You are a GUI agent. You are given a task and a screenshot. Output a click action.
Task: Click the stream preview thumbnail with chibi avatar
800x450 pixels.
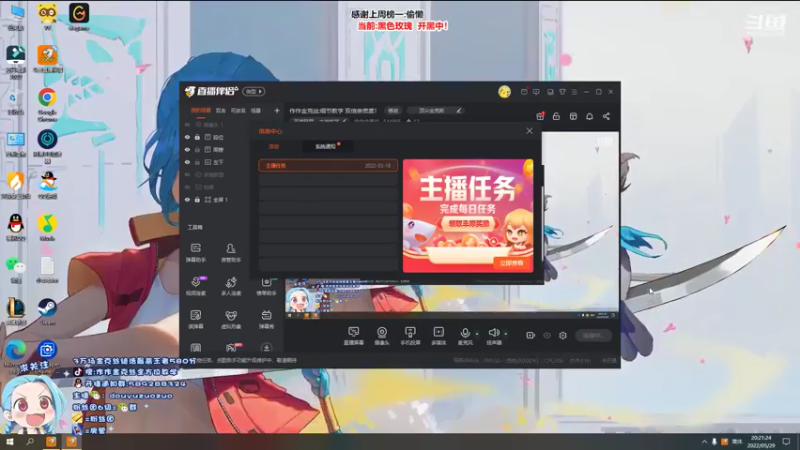(x=301, y=301)
